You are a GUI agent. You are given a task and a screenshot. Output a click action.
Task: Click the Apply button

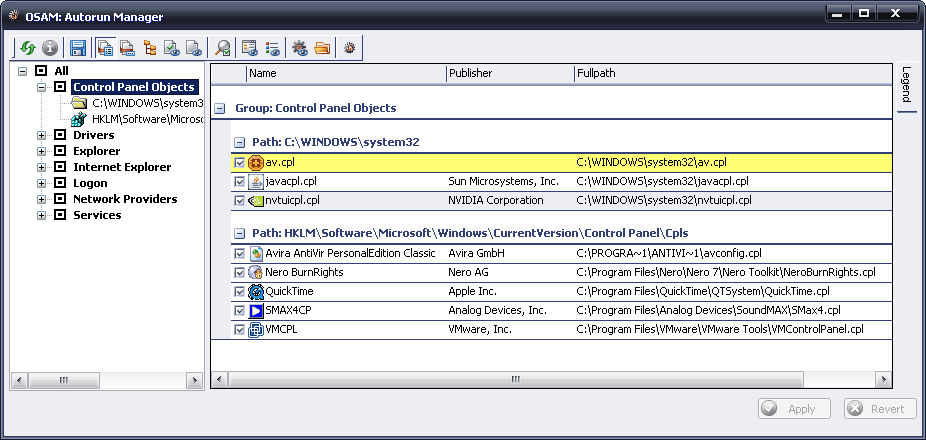794,409
